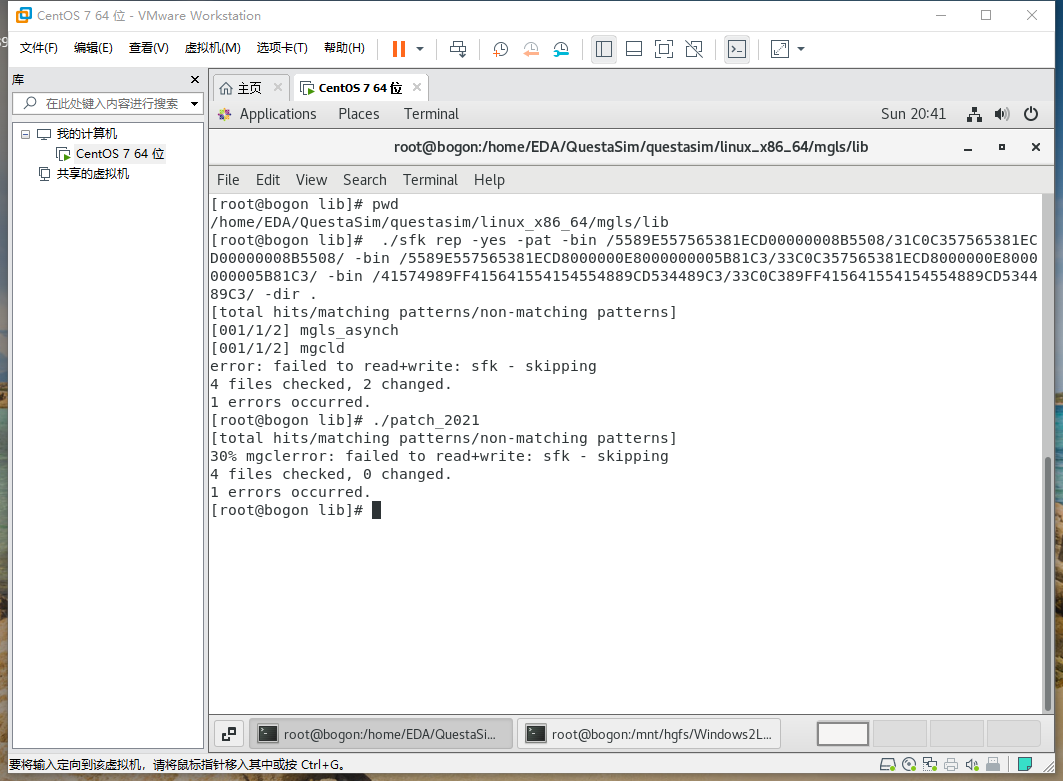Image resolution: width=1063 pixels, height=781 pixels.
Task: Enter full screen mode
Action: 664,49
